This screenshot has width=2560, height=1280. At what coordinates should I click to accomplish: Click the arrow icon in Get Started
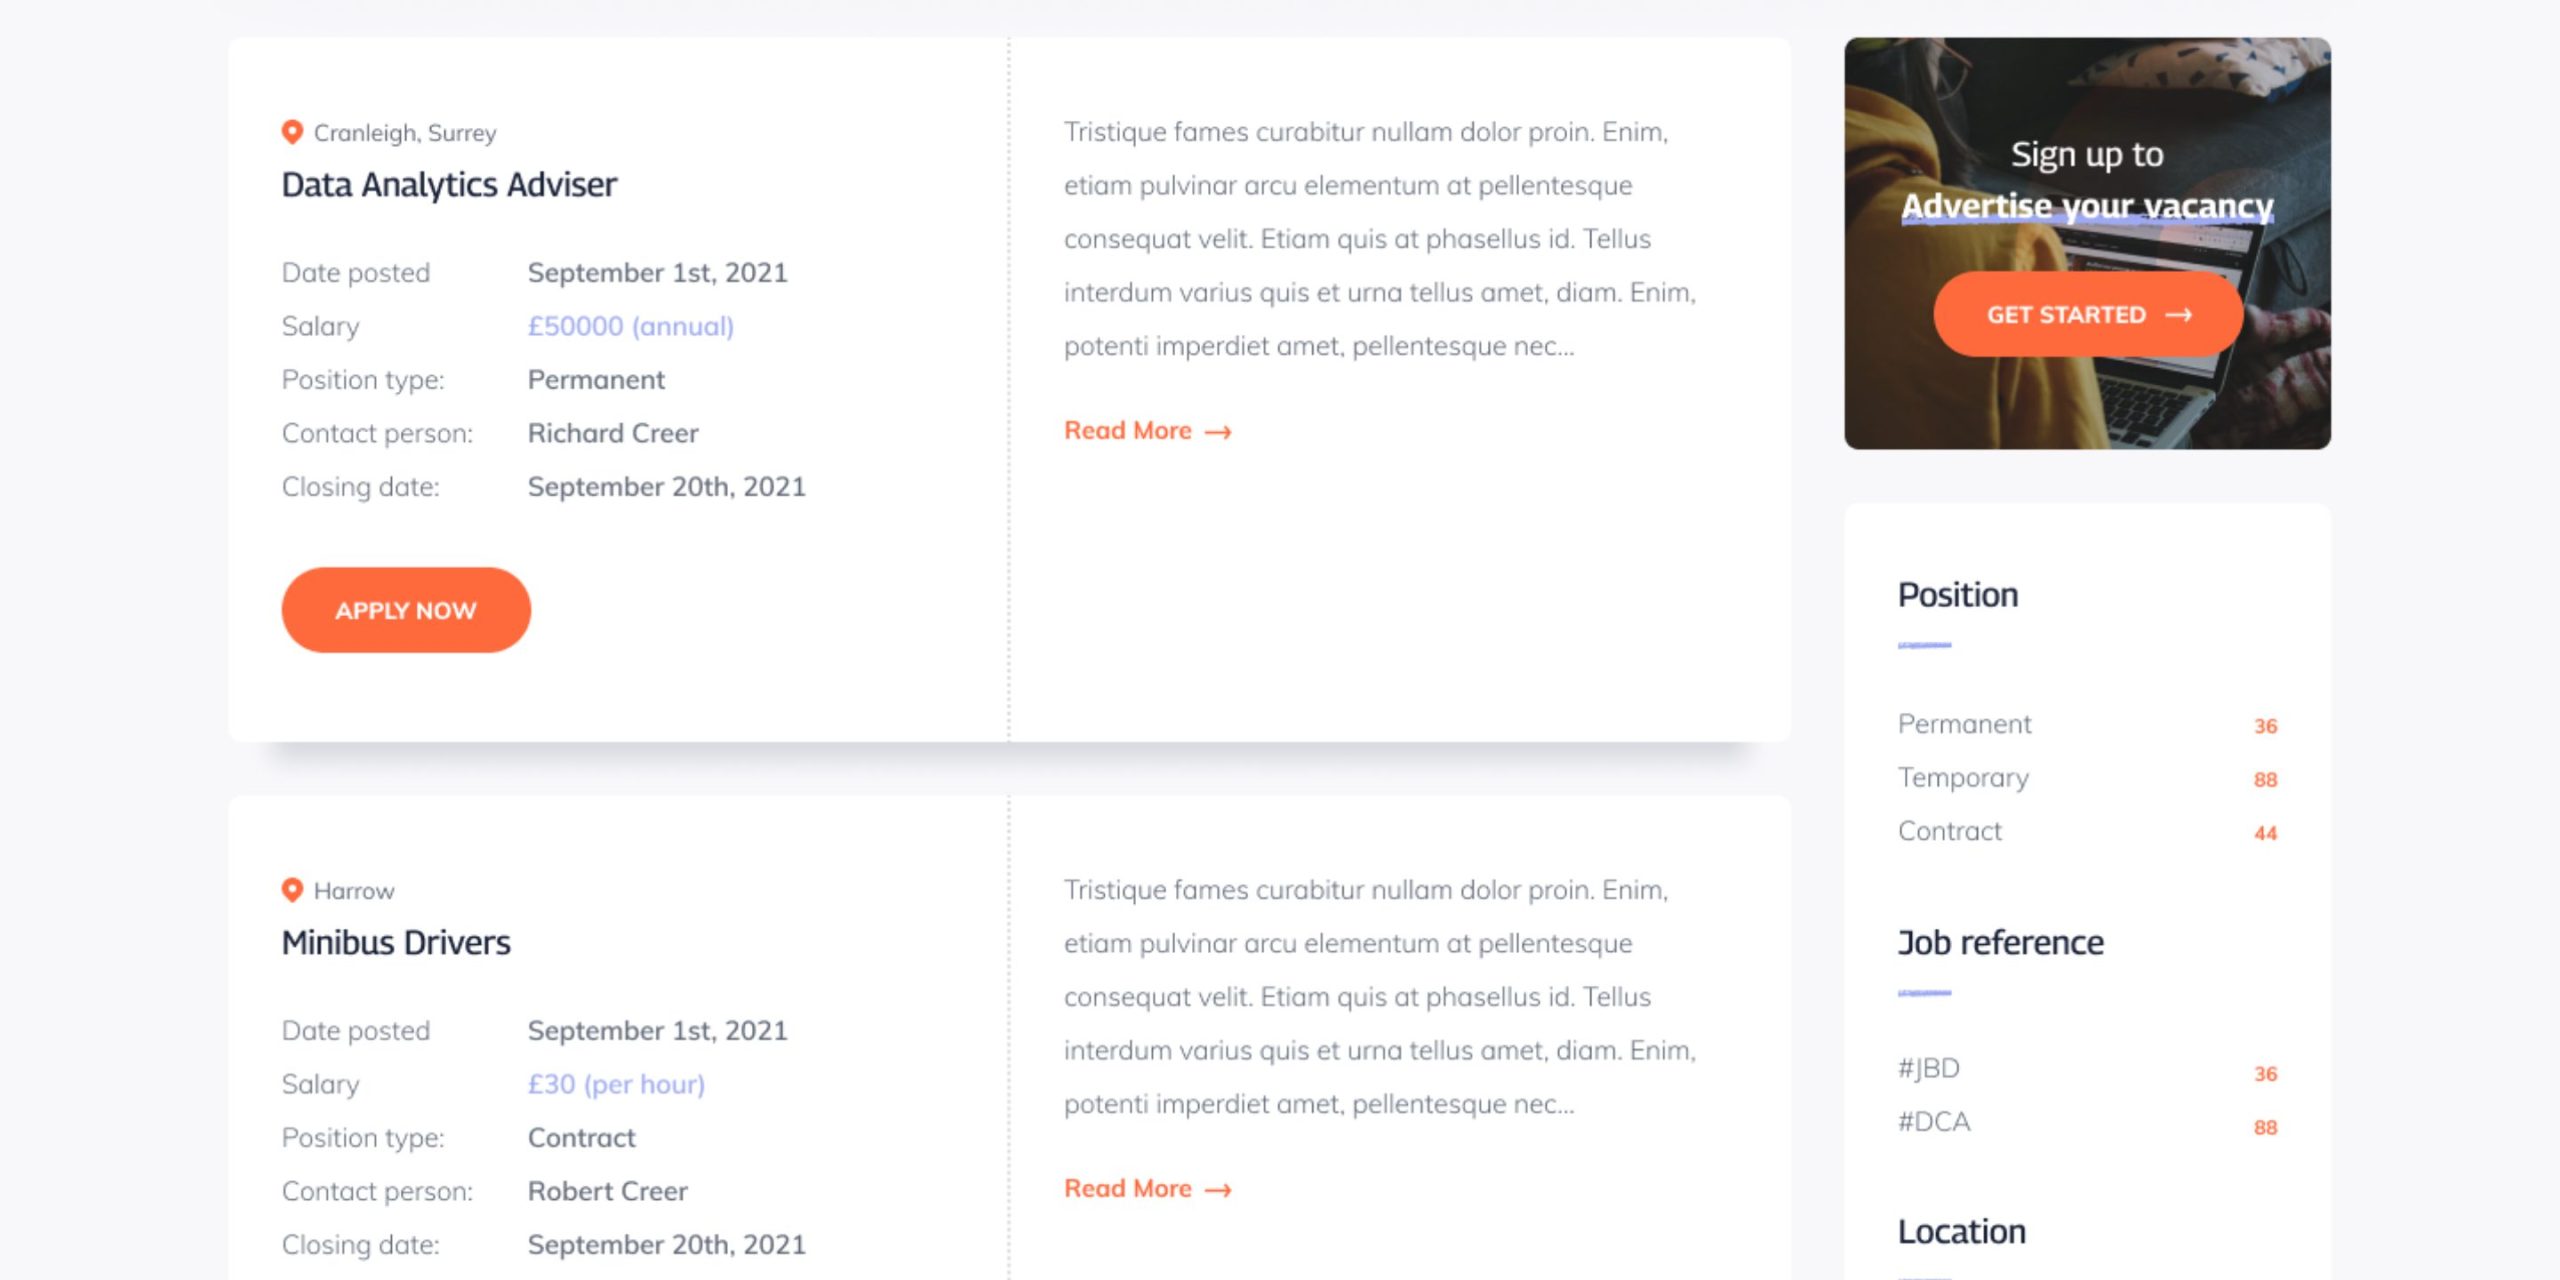click(2179, 315)
